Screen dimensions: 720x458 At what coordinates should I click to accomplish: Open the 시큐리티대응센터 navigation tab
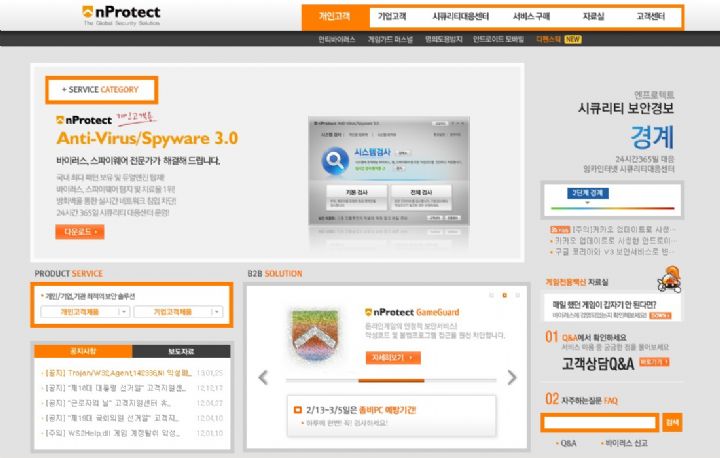(461, 17)
